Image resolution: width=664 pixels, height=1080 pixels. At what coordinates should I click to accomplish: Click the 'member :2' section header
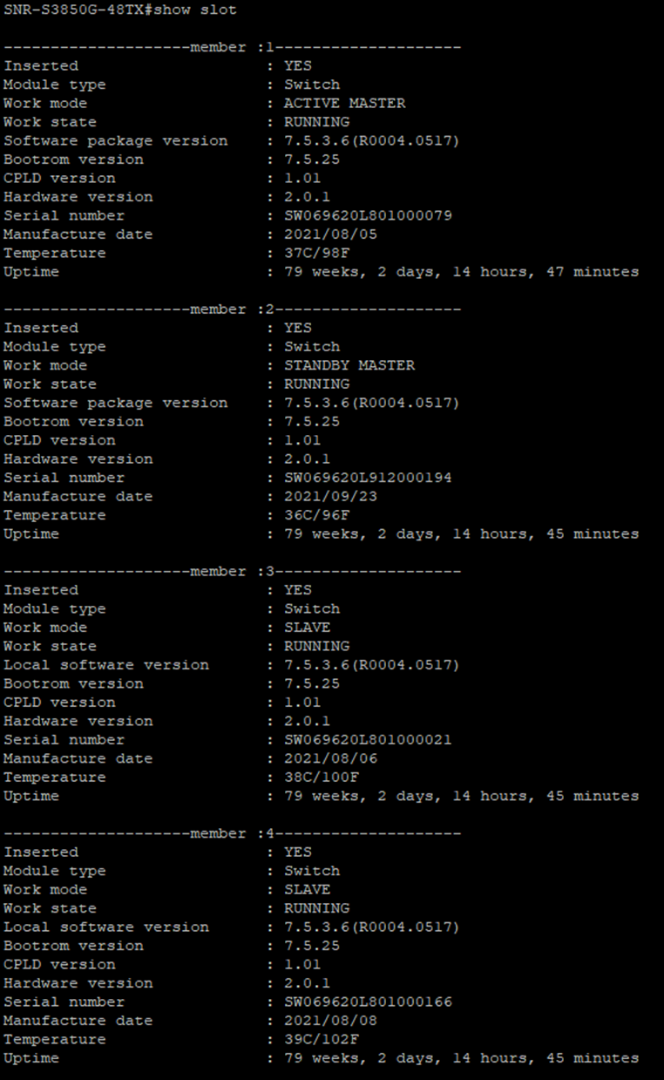pos(231,309)
